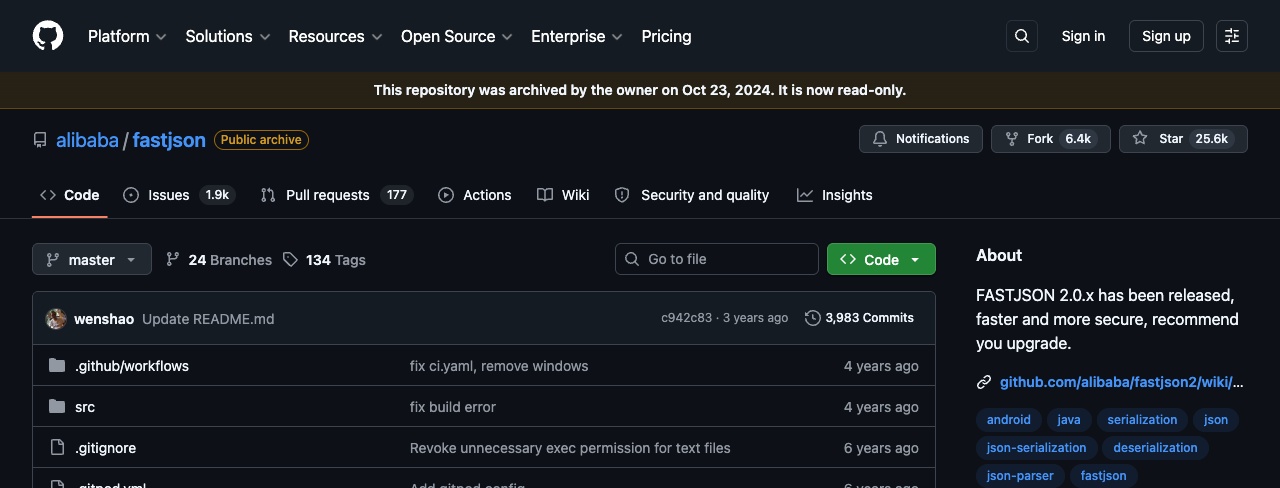This screenshot has height=488, width=1280.
Task: Click the repository icon before alibaba
Action: pyautogui.click(x=40, y=140)
